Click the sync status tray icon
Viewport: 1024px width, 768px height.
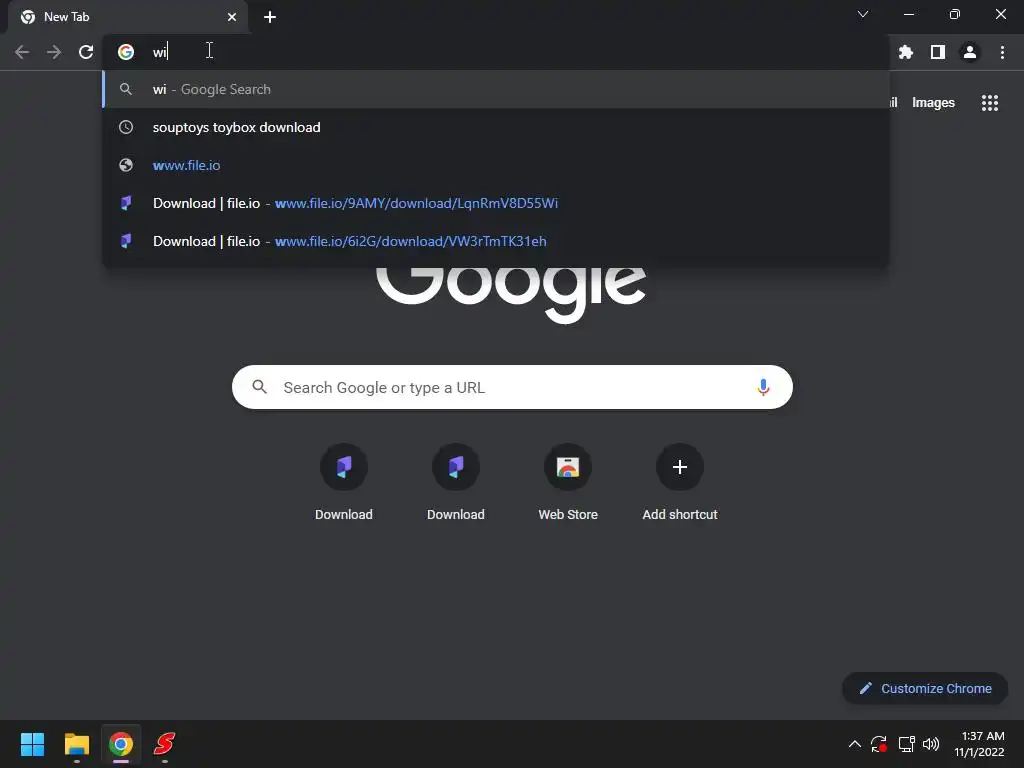click(879, 744)
